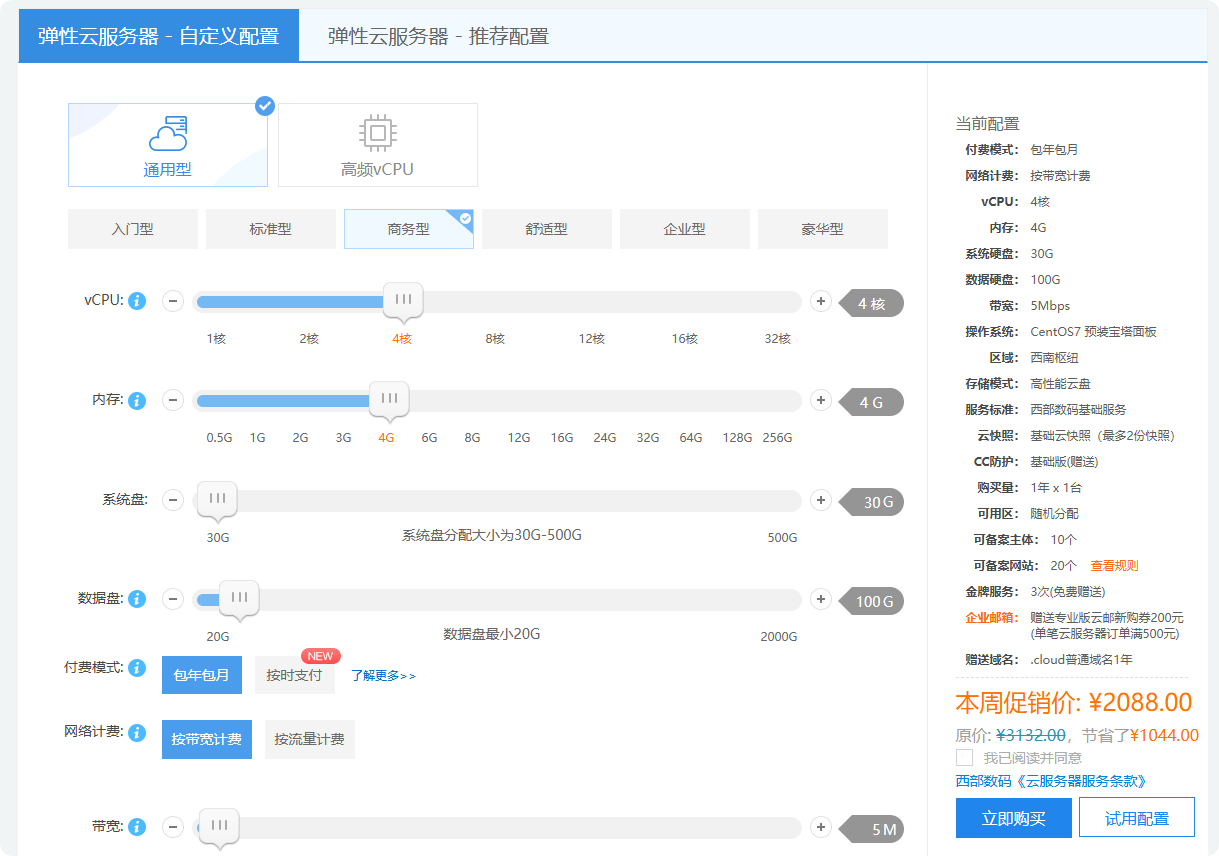Increase 内存 with the plus button

[821, 401]
